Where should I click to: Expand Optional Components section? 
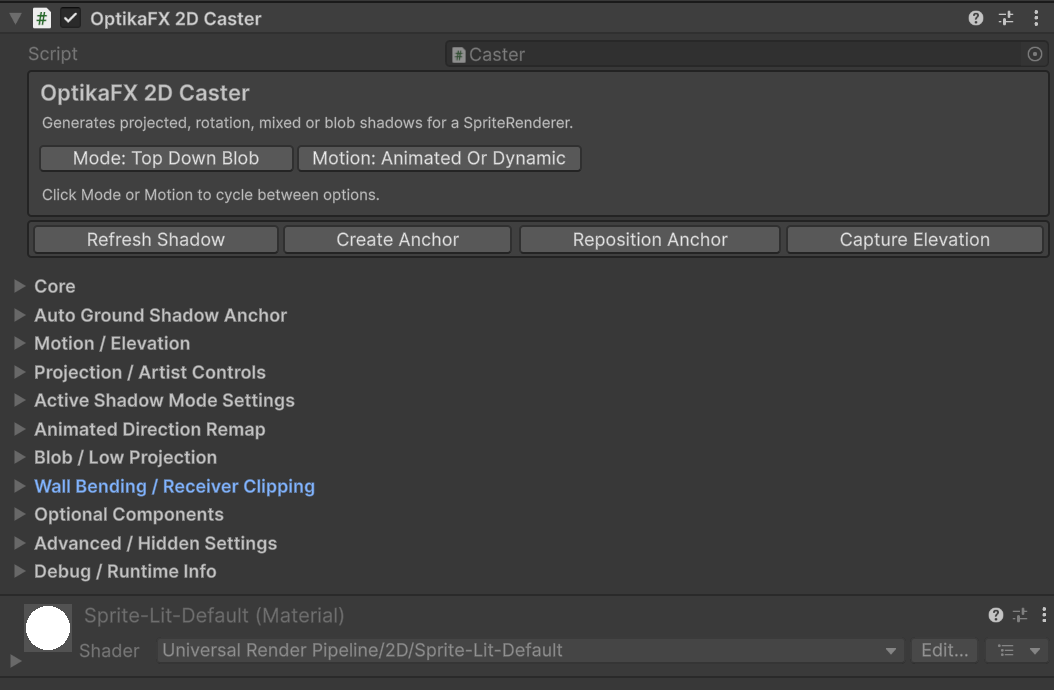pos(19,514)
